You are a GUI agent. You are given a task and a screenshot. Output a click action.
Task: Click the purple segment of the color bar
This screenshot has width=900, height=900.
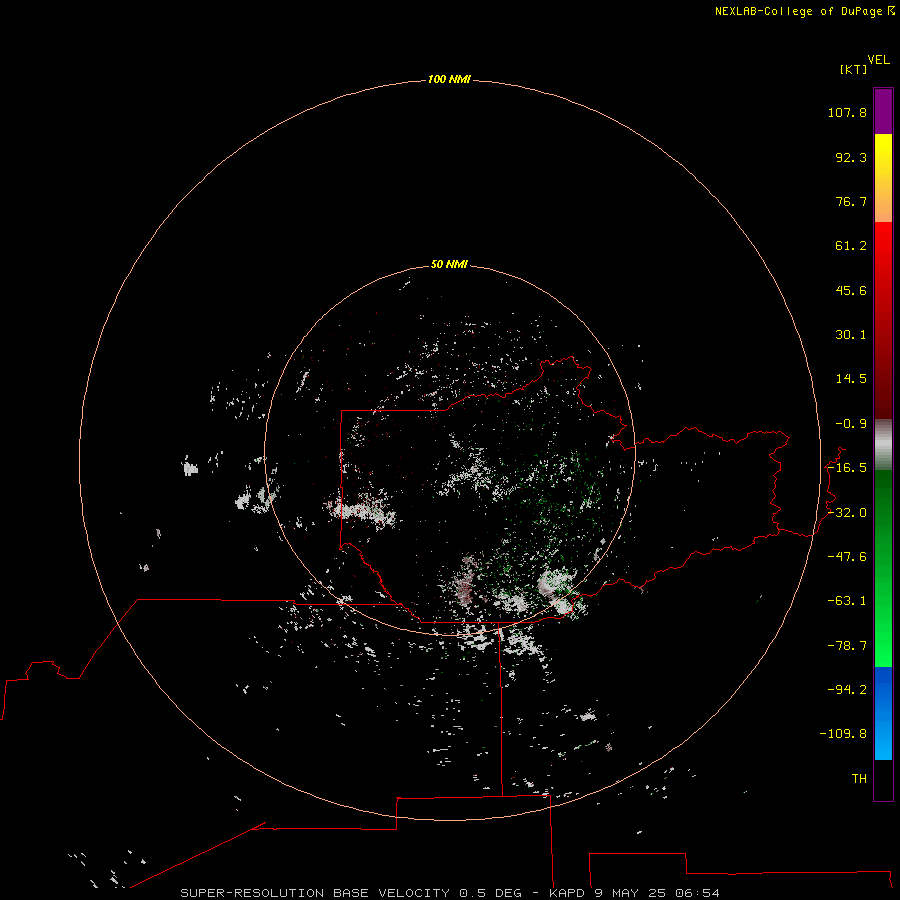pyautogui.click(x=883, y=111)
